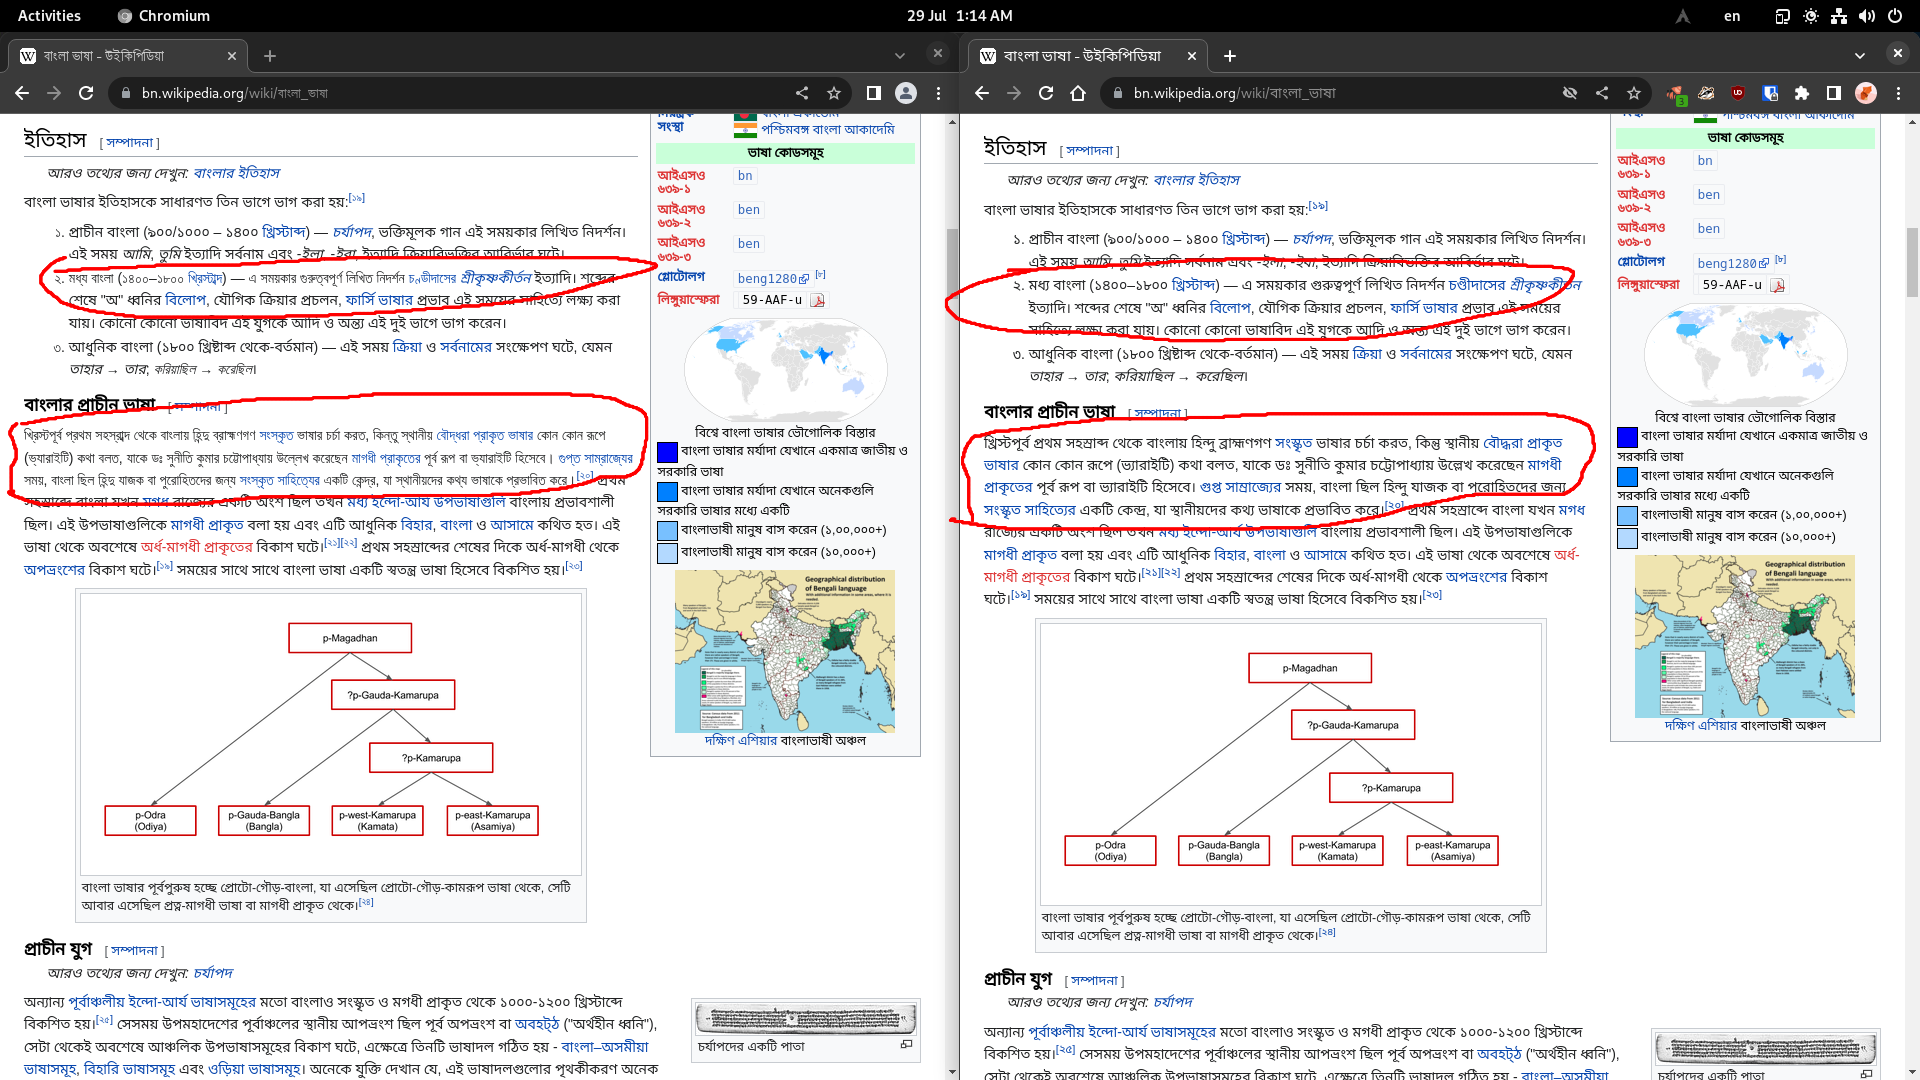Reload the page in the left window
Image resolution: width=1920 pixels, height=1080 pixels.
point(87,93)
